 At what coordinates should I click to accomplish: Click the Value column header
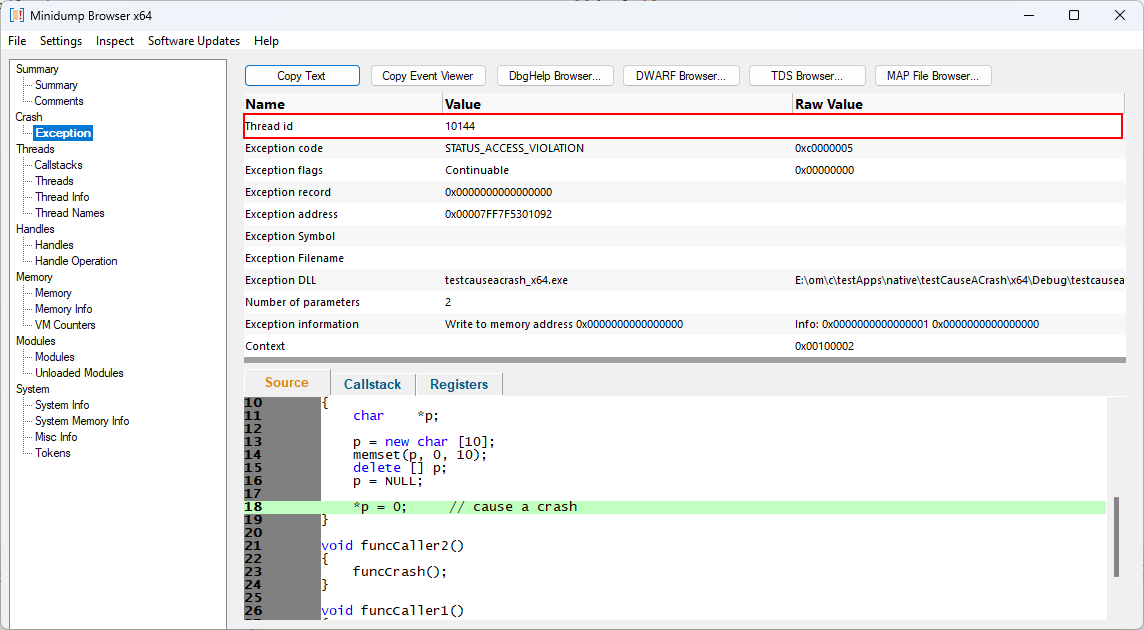coord(617,104)
